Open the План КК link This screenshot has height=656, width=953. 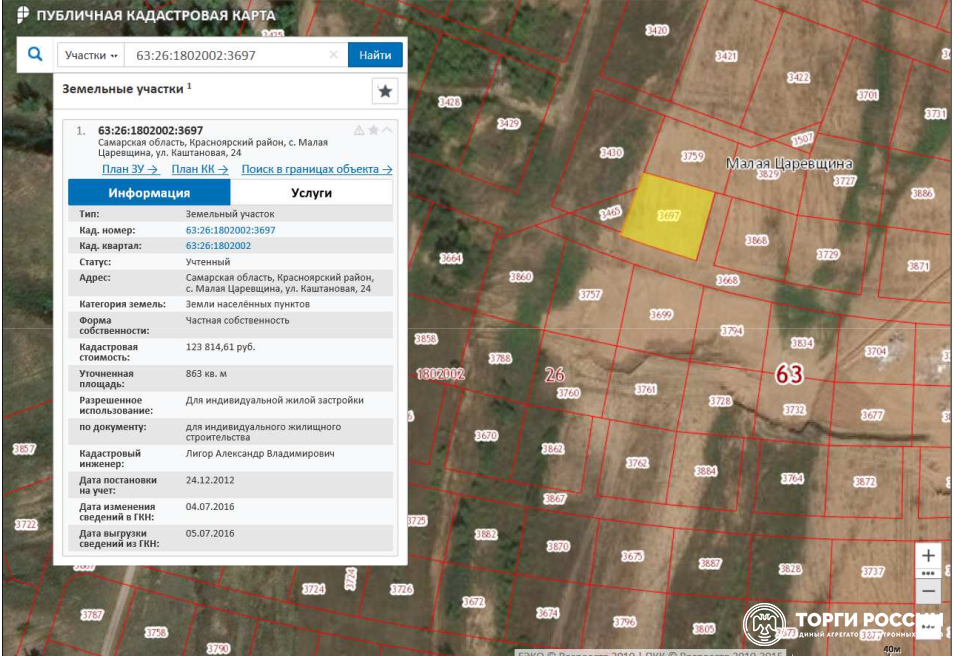pyautogui.click(x=200, y=169)
